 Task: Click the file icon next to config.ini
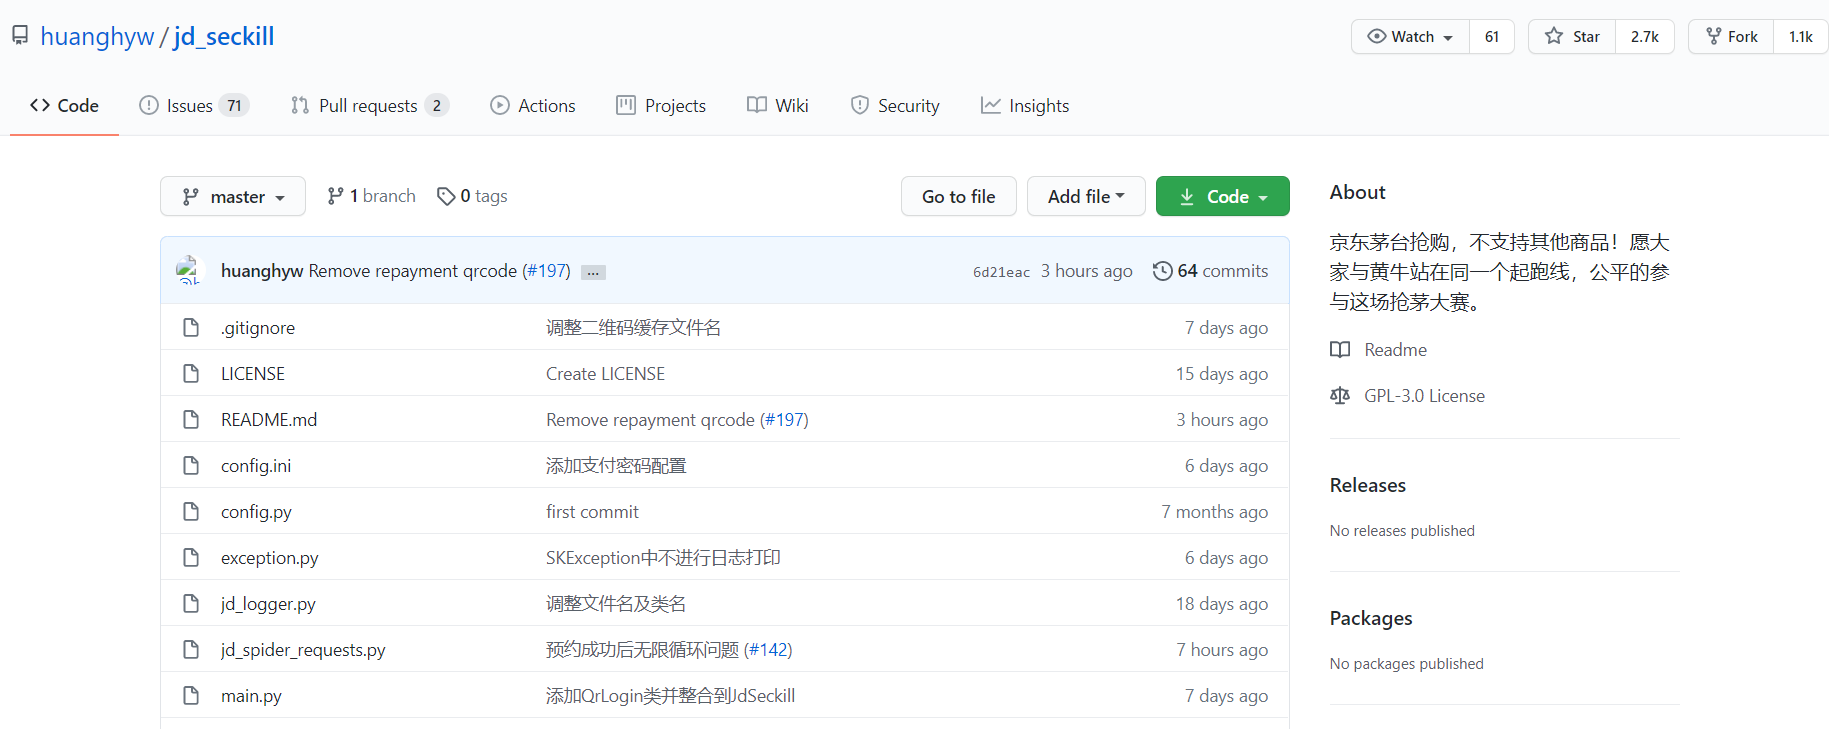point(191,465)
